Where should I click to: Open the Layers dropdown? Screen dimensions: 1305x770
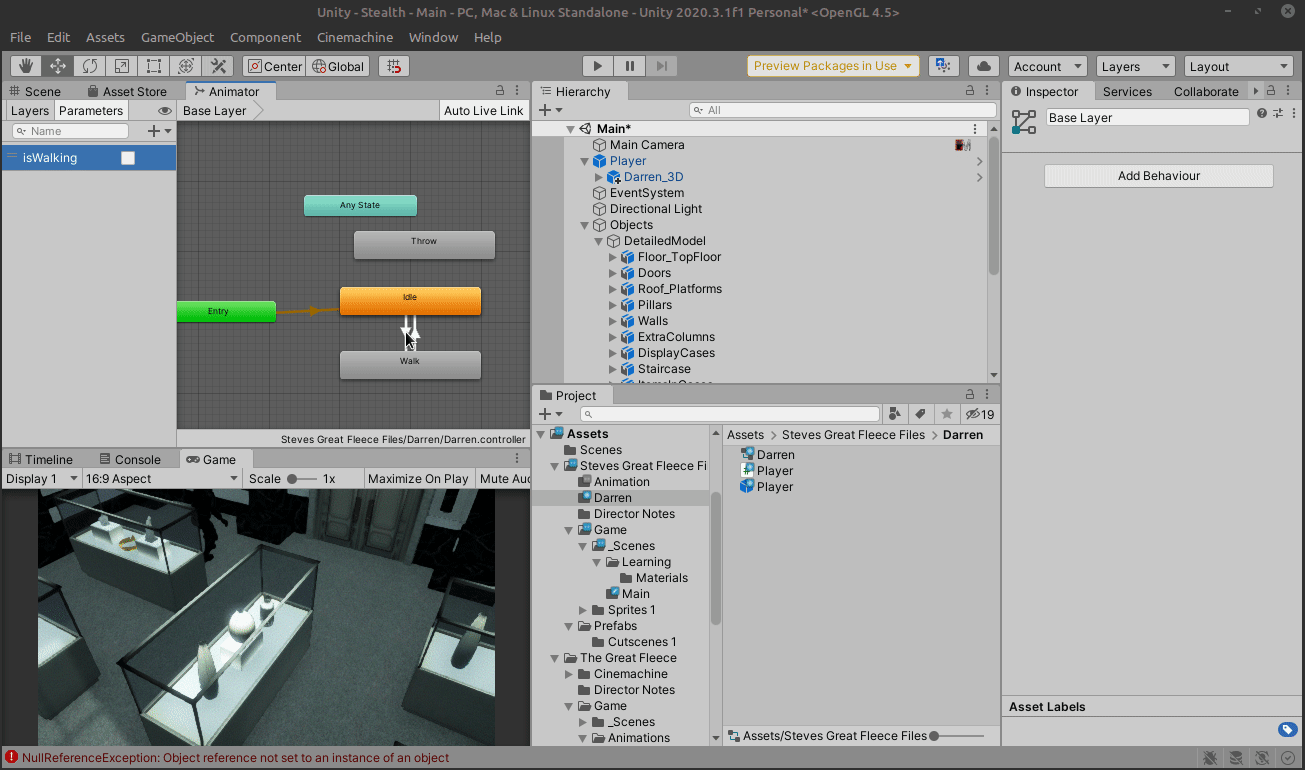[x=1134, y=66]
